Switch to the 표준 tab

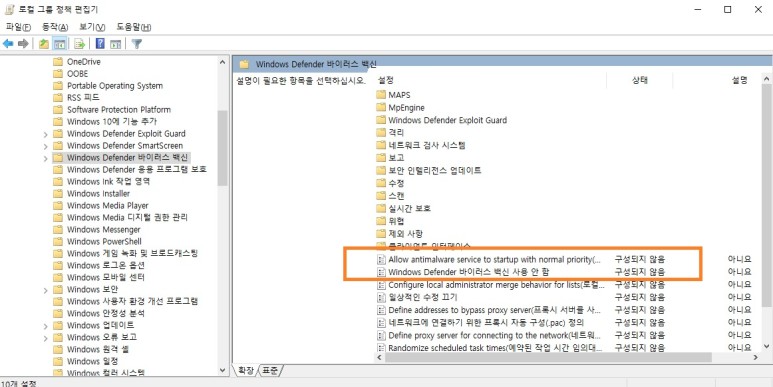pos(270,370)
